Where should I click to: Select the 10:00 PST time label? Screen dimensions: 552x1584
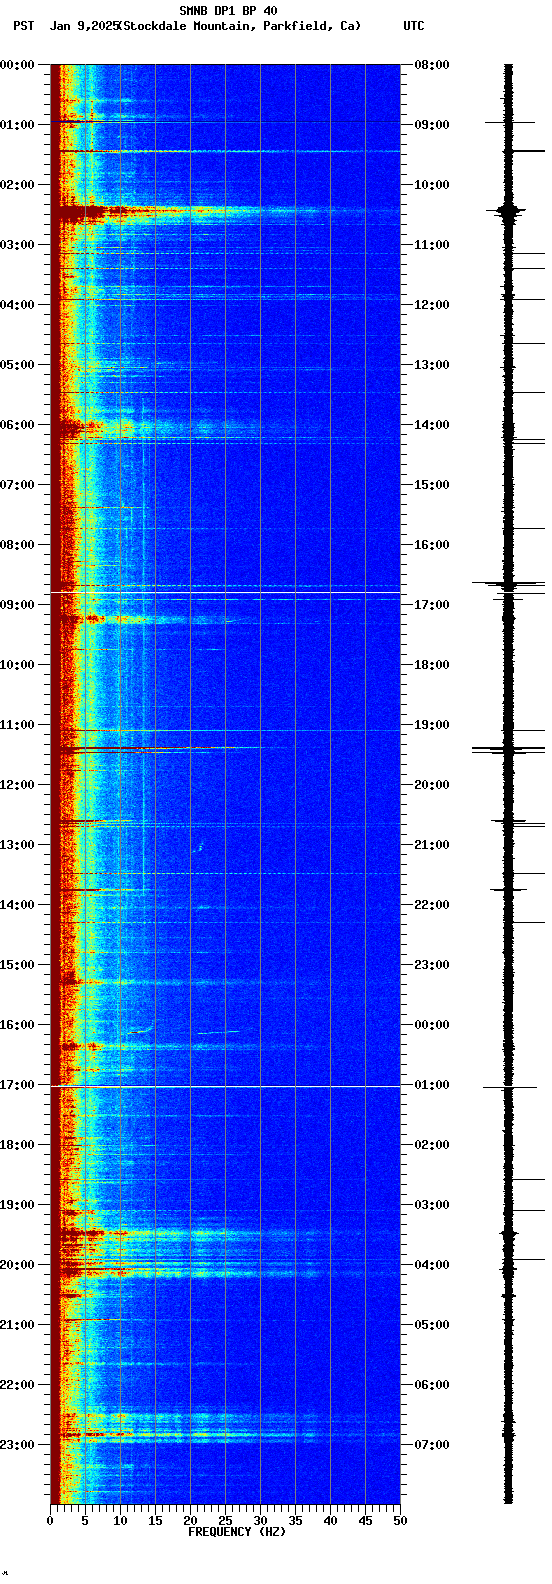(x=17, y=665)
